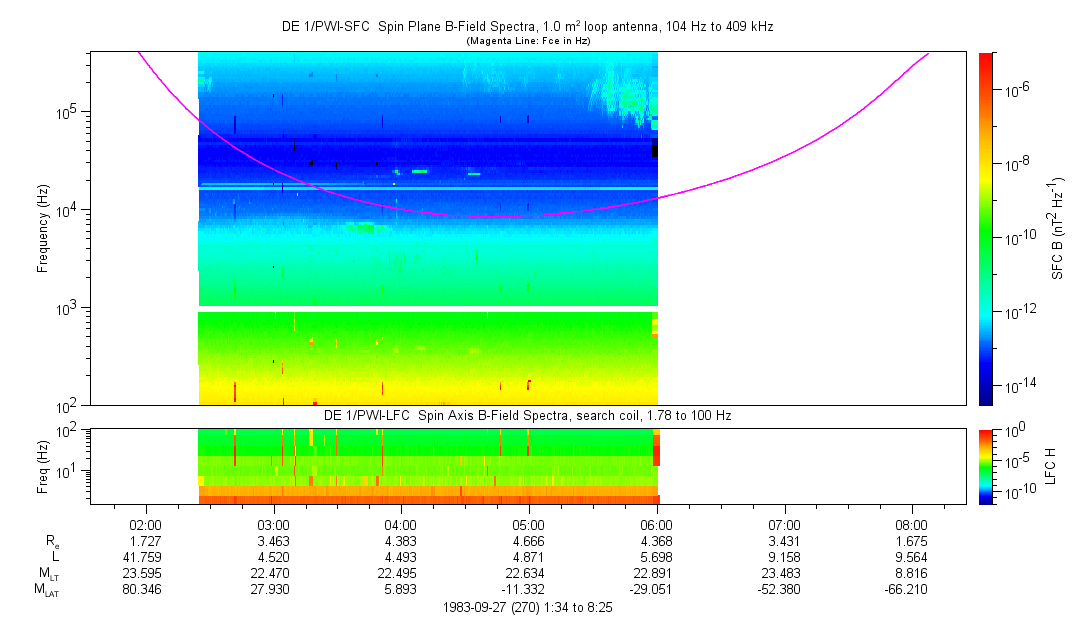Click the SFC B-Field Spectra plot title
The height and width of the screenshot is (620, 1083).
tap(527, 27)
